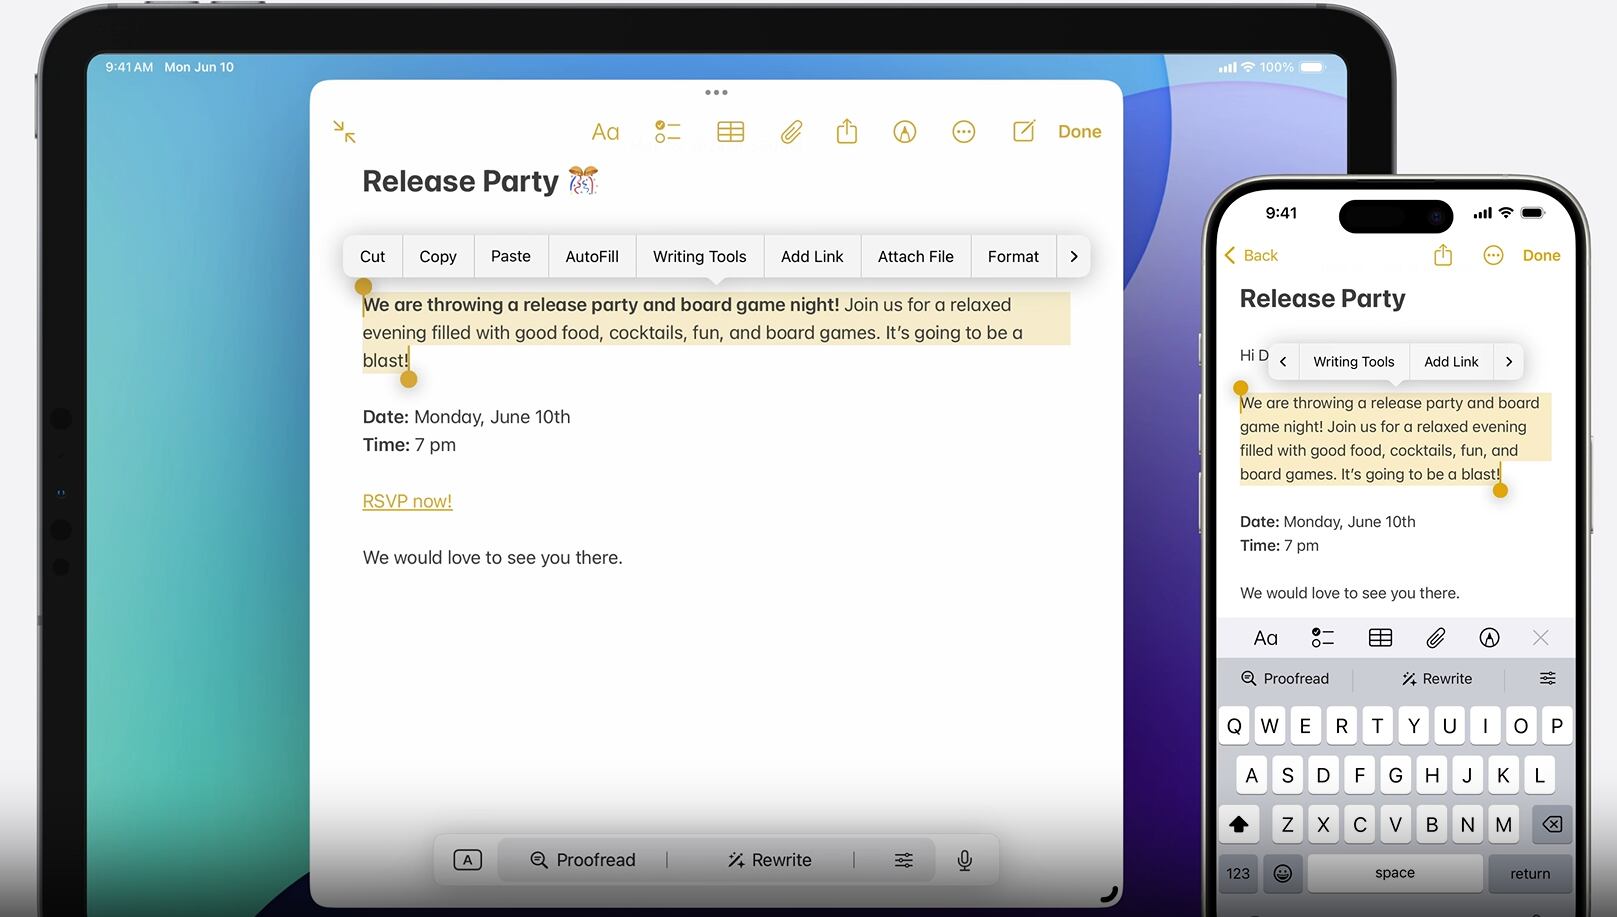
Task: Tap the M key on iPhone keyboard
Action: (x=1503, y=825)
